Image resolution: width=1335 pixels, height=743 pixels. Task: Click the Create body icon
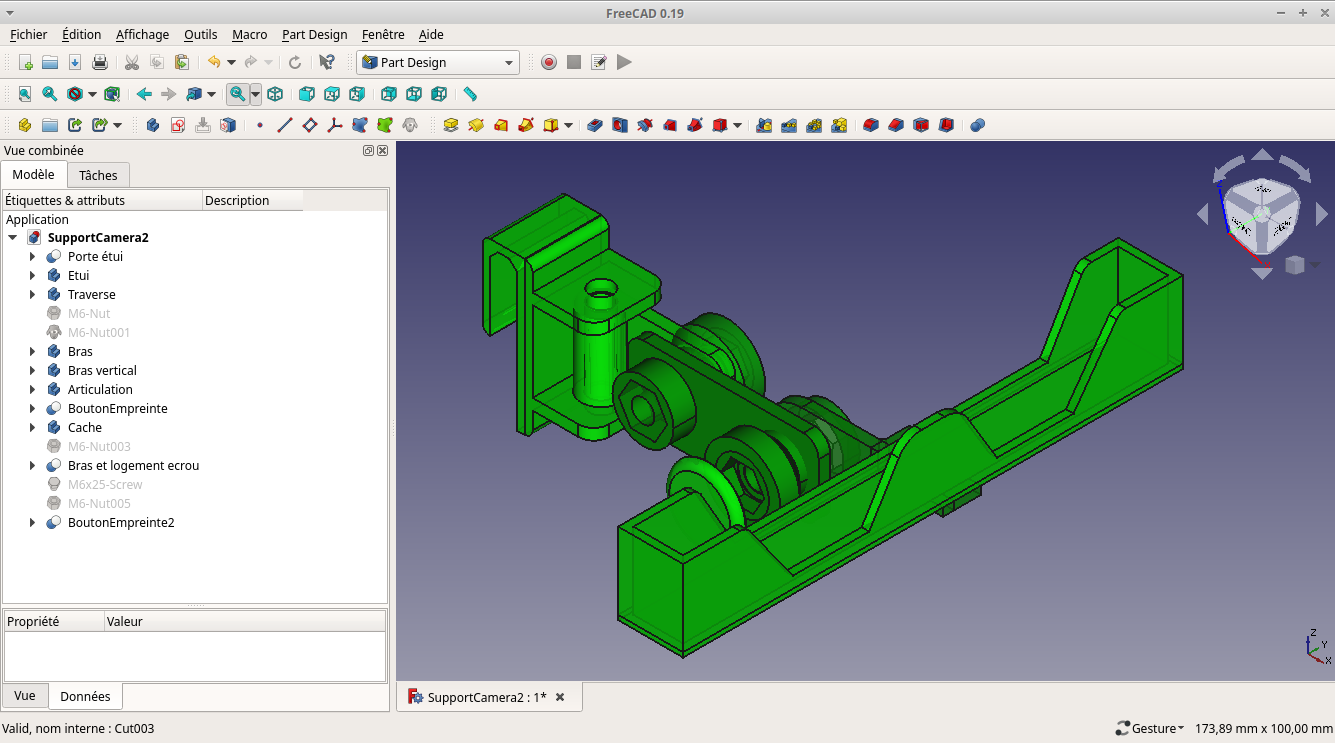click(x=153, y=125)
